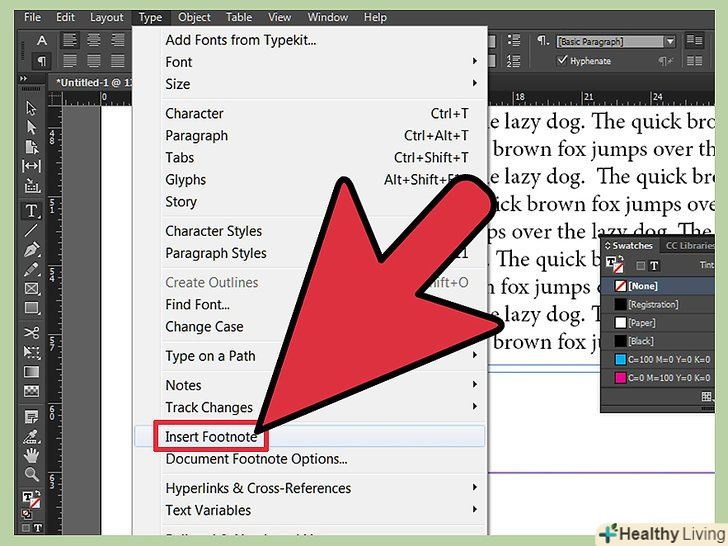Toggle formatting affects container in Swatches

(640, 266)
